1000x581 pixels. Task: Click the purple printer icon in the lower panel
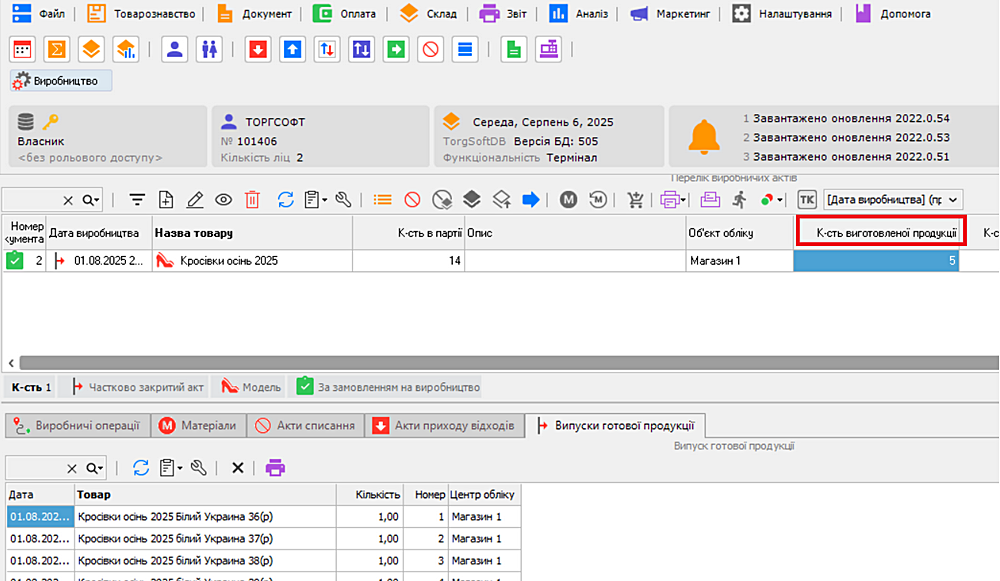coord(275,467)
